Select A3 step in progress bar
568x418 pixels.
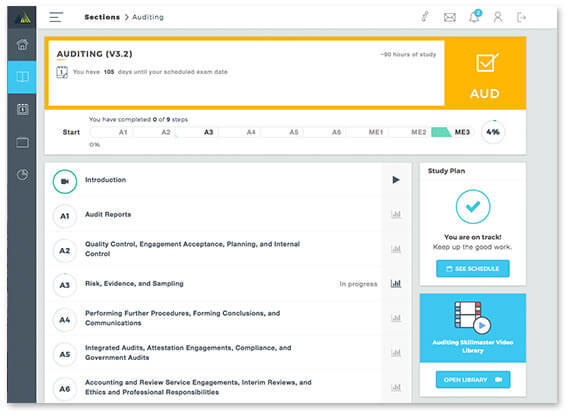coord(208,132)
